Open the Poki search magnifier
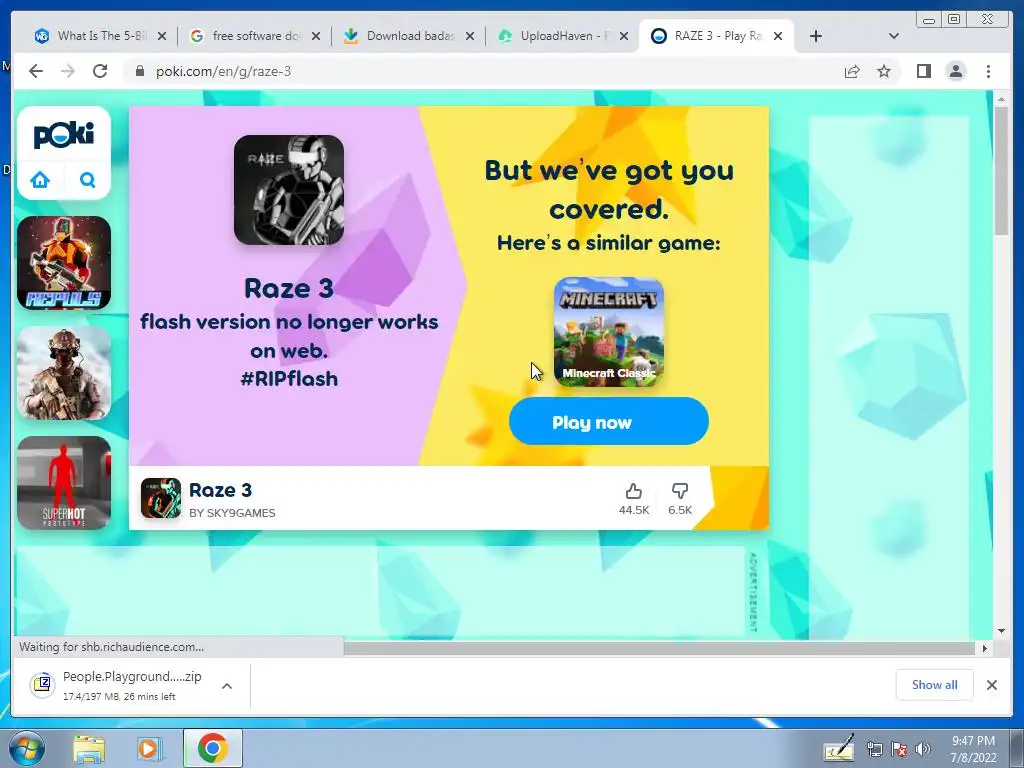Screen dimensions: 1024x768 [88, 180]
